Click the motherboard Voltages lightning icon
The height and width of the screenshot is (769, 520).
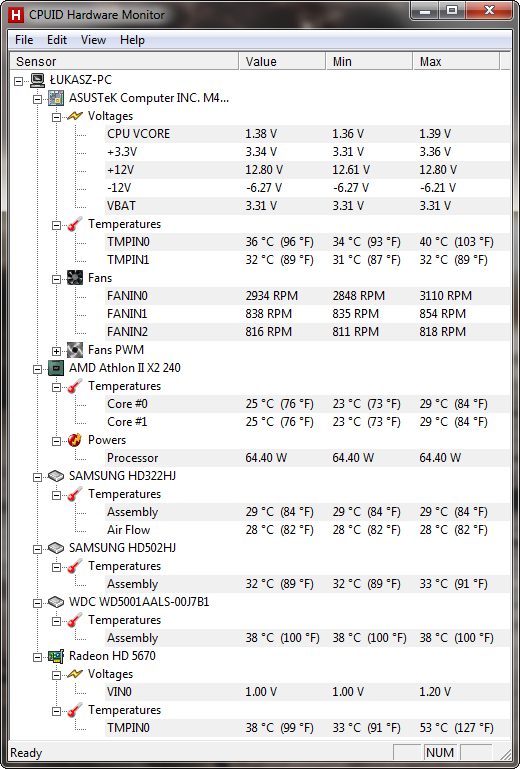tap(75, 116)
